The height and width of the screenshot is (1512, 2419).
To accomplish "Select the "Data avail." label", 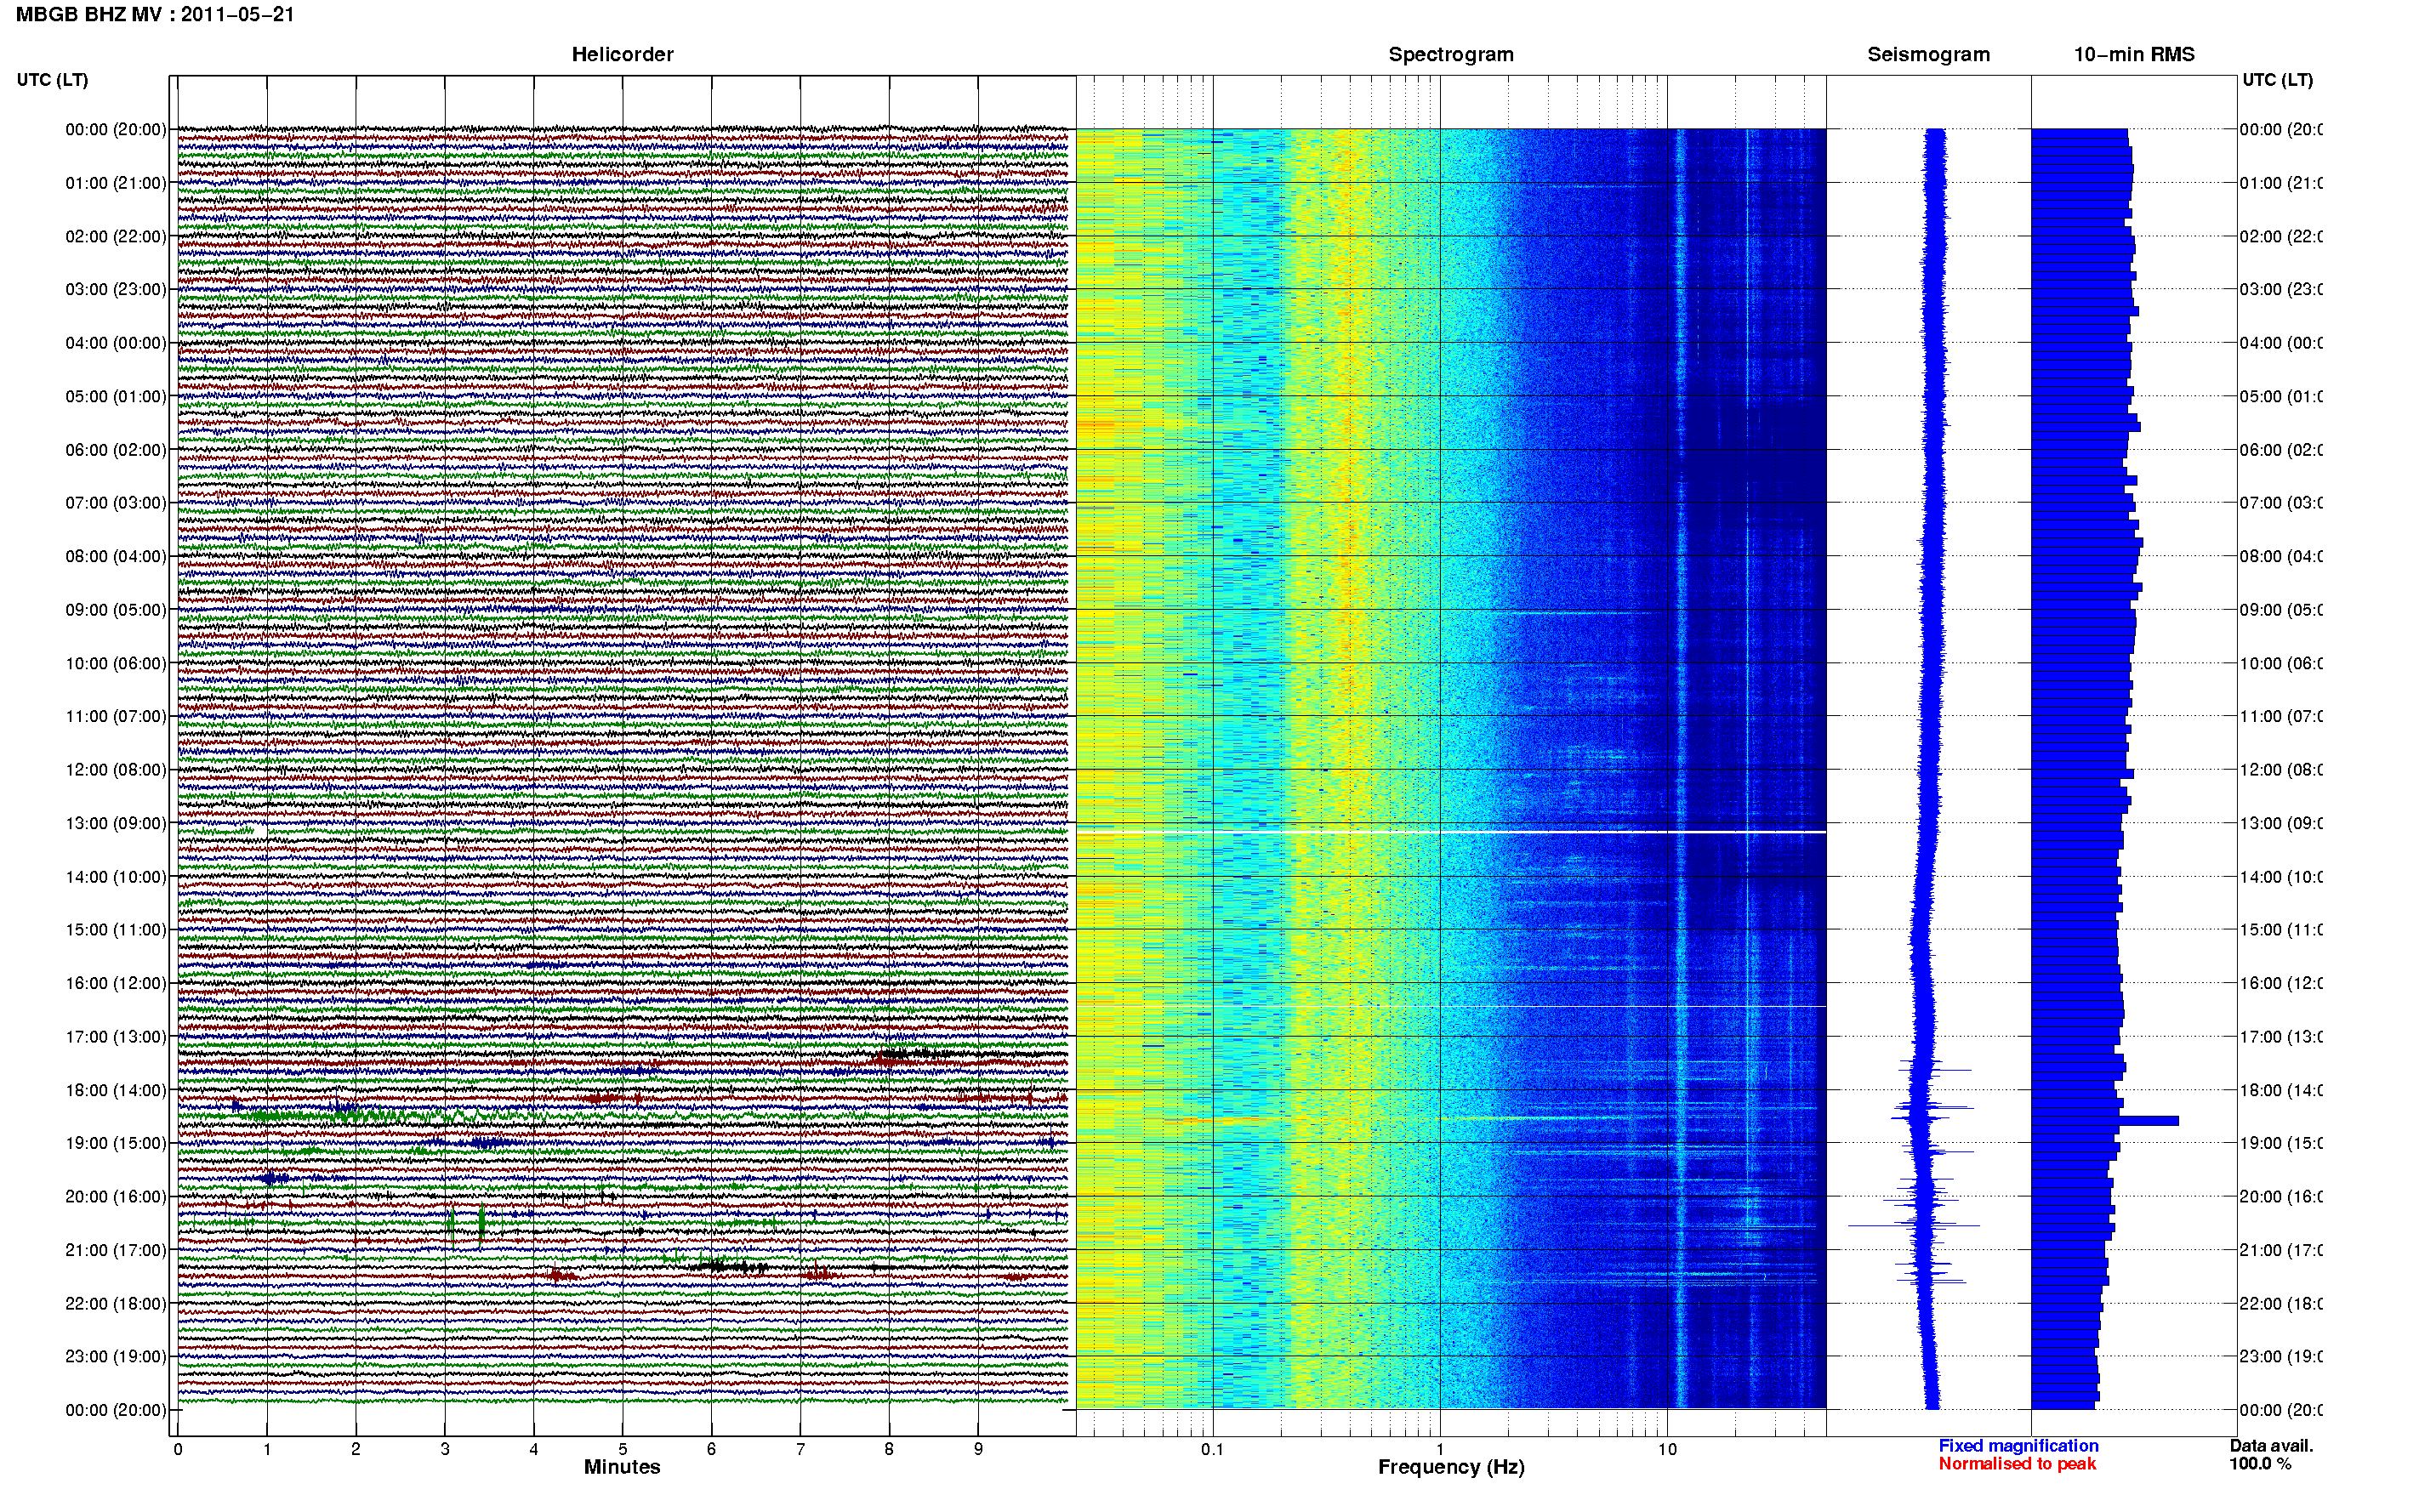I will (x=2271, y=1446).
